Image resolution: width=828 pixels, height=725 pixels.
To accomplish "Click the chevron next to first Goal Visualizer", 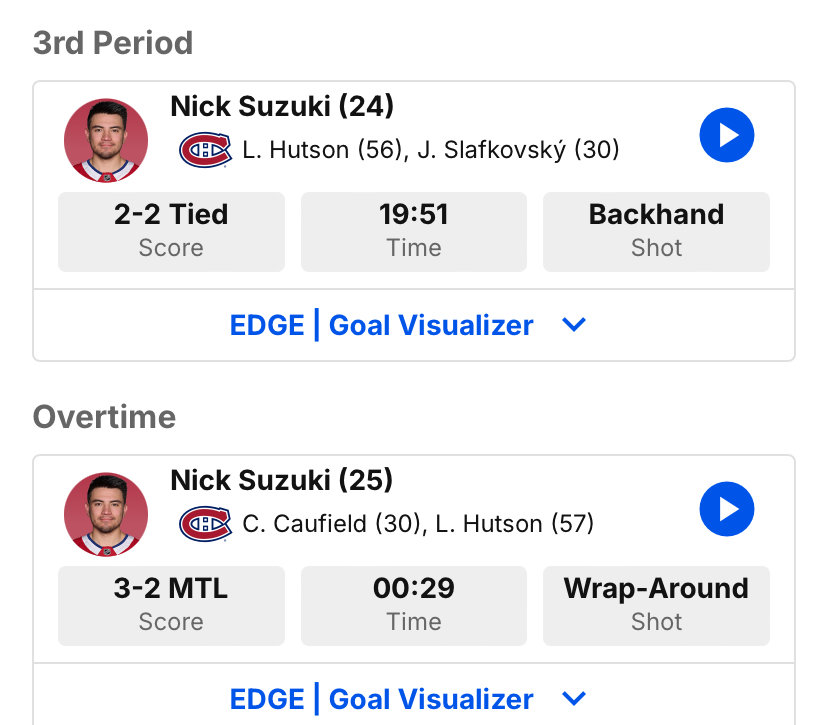I will tap(574, 325).
